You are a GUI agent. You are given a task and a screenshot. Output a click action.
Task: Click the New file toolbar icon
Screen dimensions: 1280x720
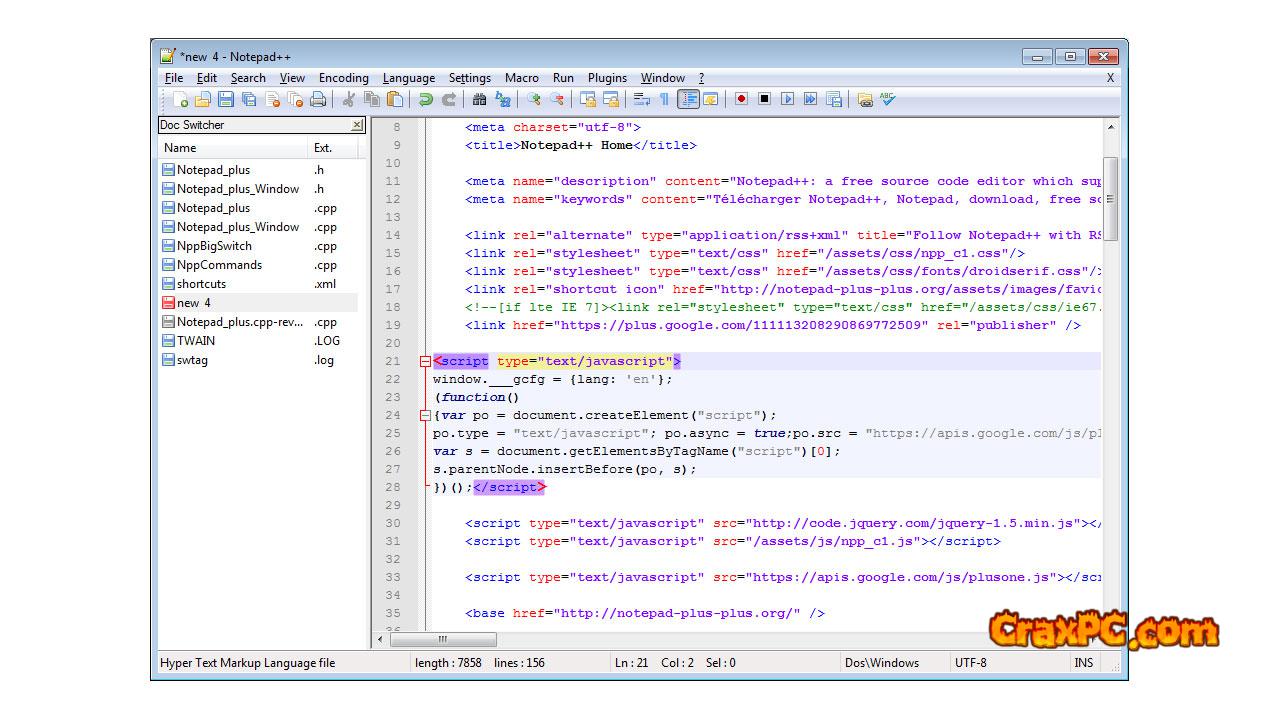pos(180,99)
